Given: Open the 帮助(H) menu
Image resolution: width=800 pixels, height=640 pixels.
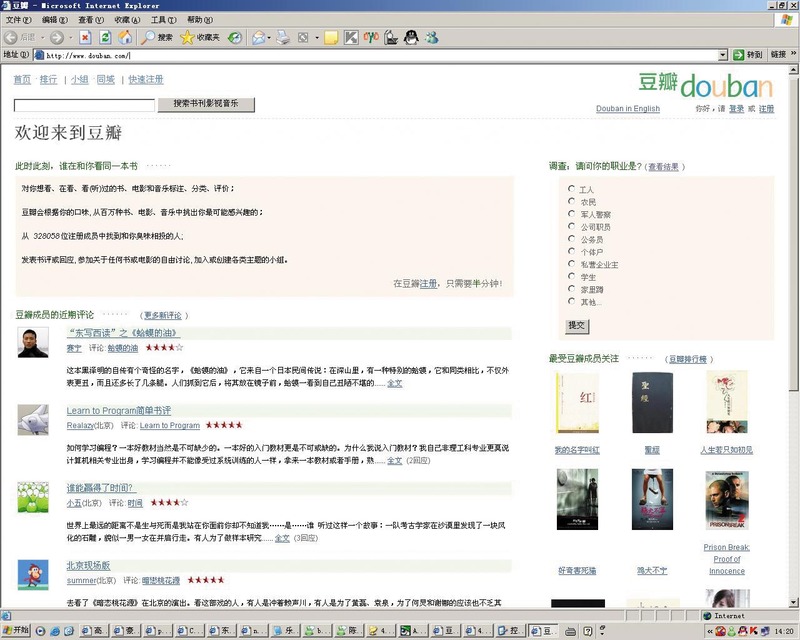Looking at the screenshot, I should coord(199,20).
